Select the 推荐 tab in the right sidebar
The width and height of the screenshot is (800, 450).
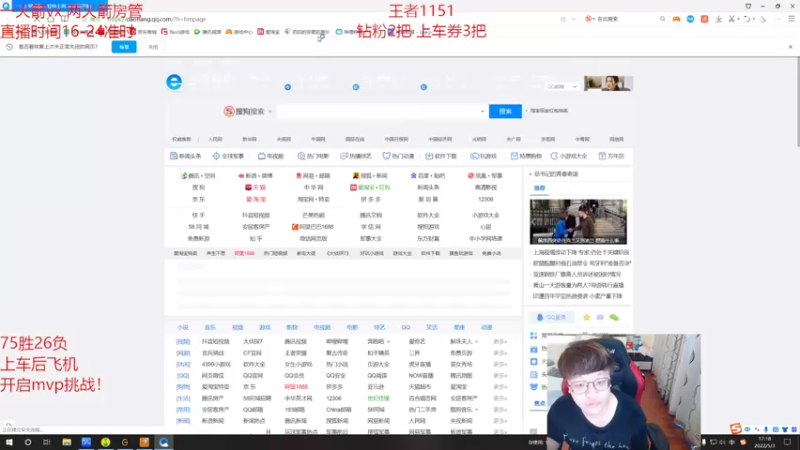539,188
